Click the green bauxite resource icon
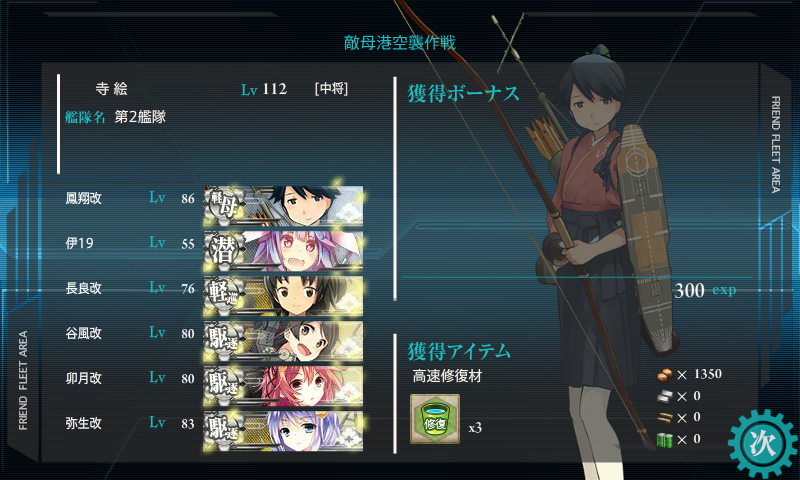Viewport: 800px width, 480px height. pos(665,439)
